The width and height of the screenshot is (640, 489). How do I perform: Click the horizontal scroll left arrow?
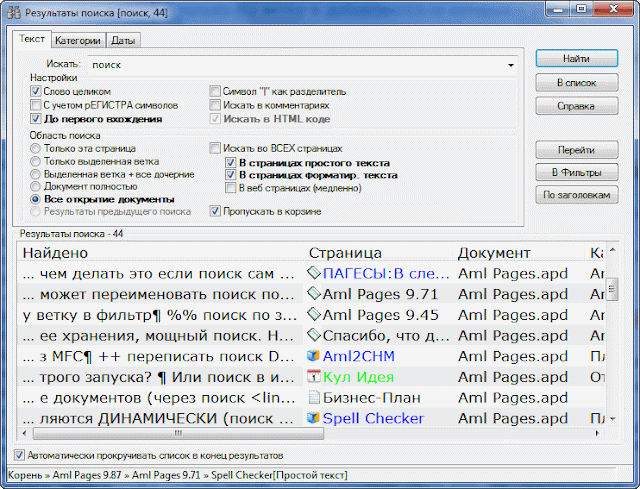tap(24, 433)
